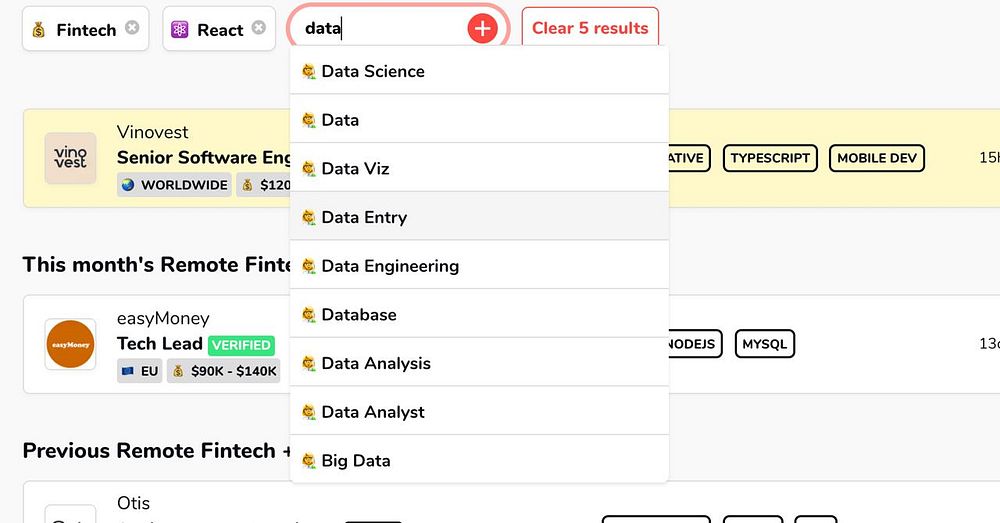Select Data Analyst from suggestions

click(x=373, y=412)
